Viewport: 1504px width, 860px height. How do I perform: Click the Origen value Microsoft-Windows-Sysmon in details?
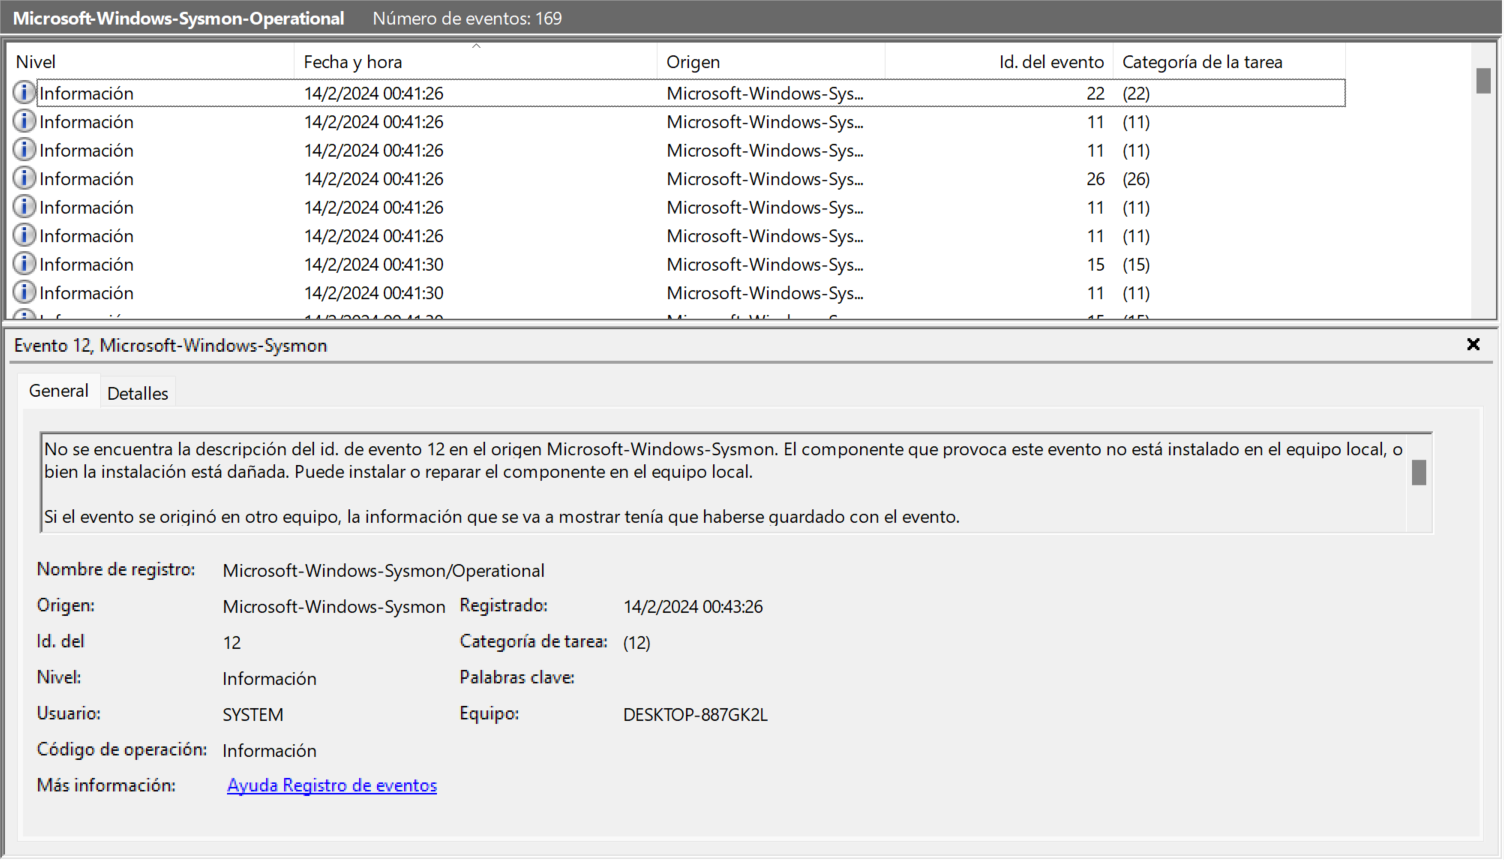pyautogui.click(x=334, y=607)
